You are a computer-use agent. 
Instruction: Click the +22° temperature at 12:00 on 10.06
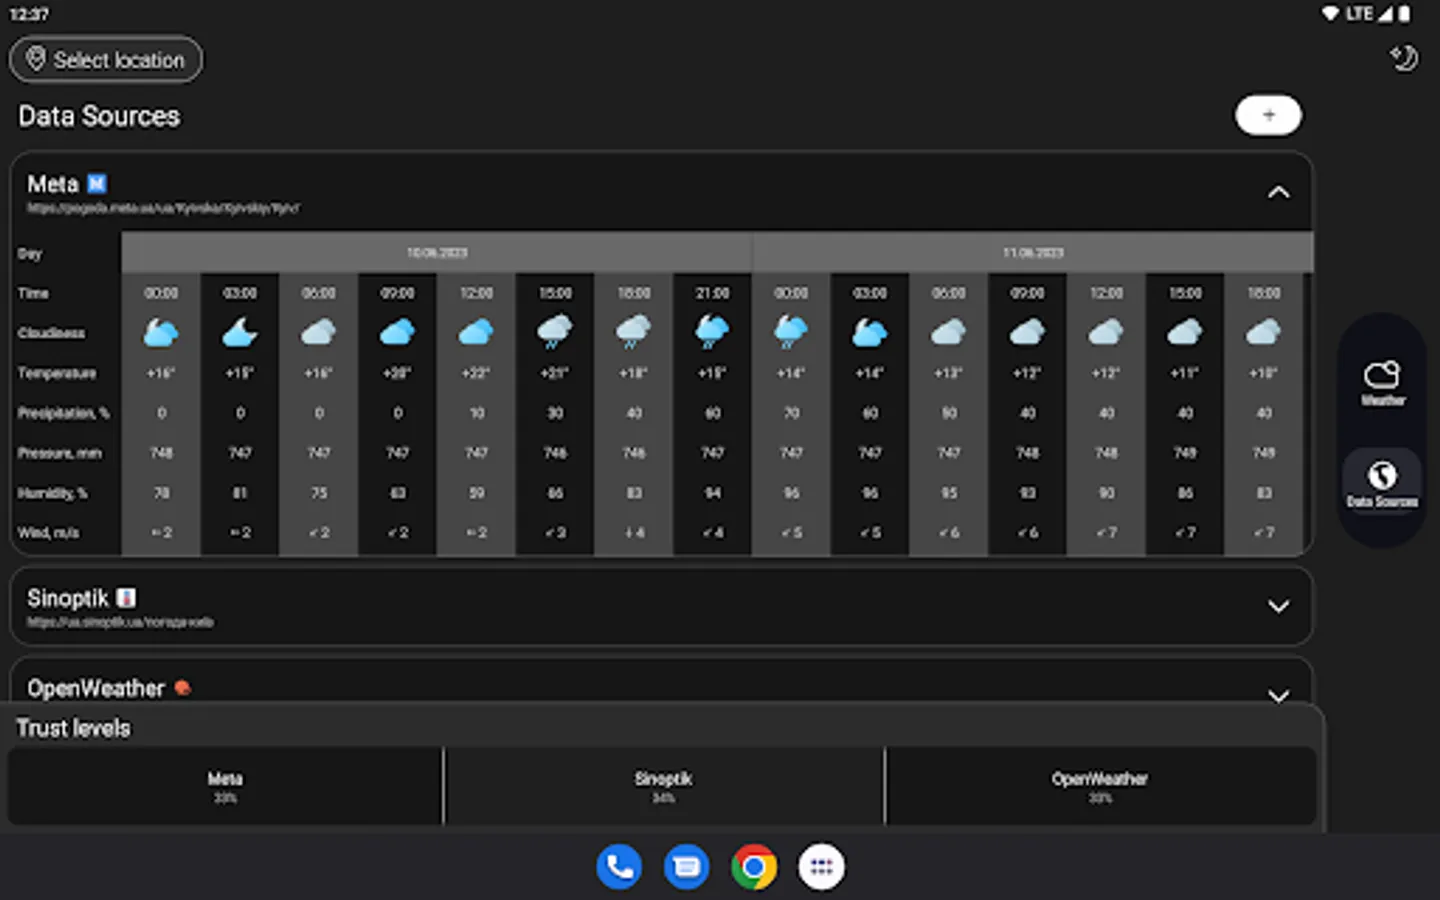click(476, 373)
